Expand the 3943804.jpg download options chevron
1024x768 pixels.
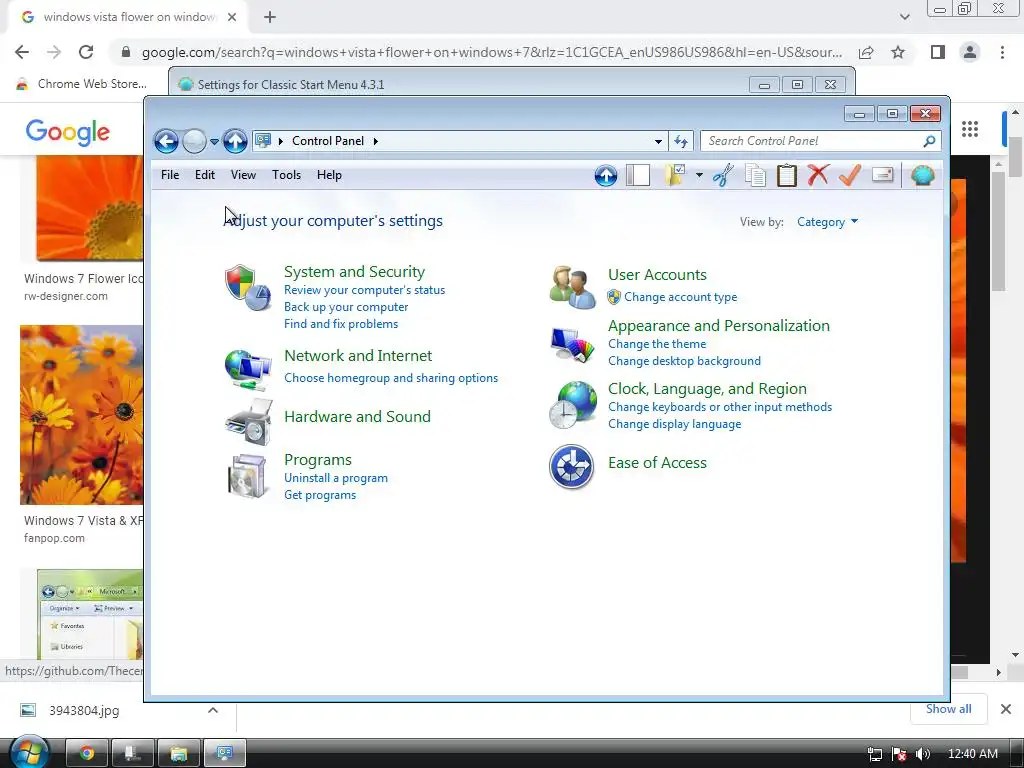213,710
